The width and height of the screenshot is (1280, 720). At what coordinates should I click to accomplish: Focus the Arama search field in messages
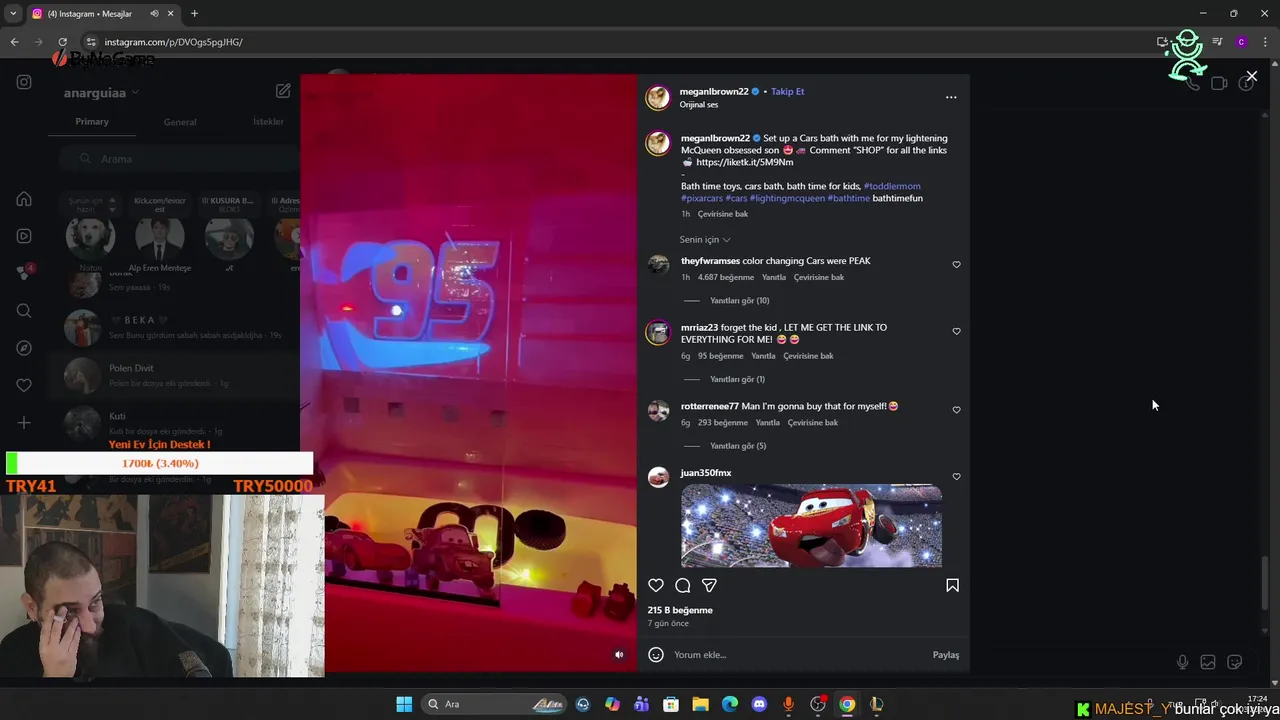tap(180, 159)
